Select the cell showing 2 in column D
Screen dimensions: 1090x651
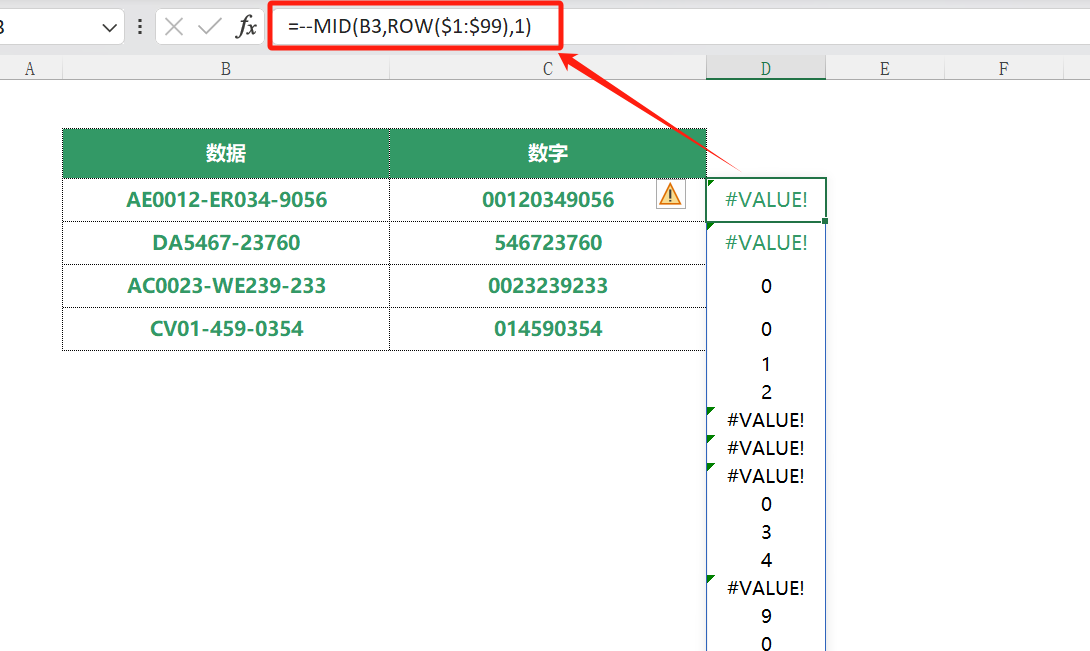766,392
